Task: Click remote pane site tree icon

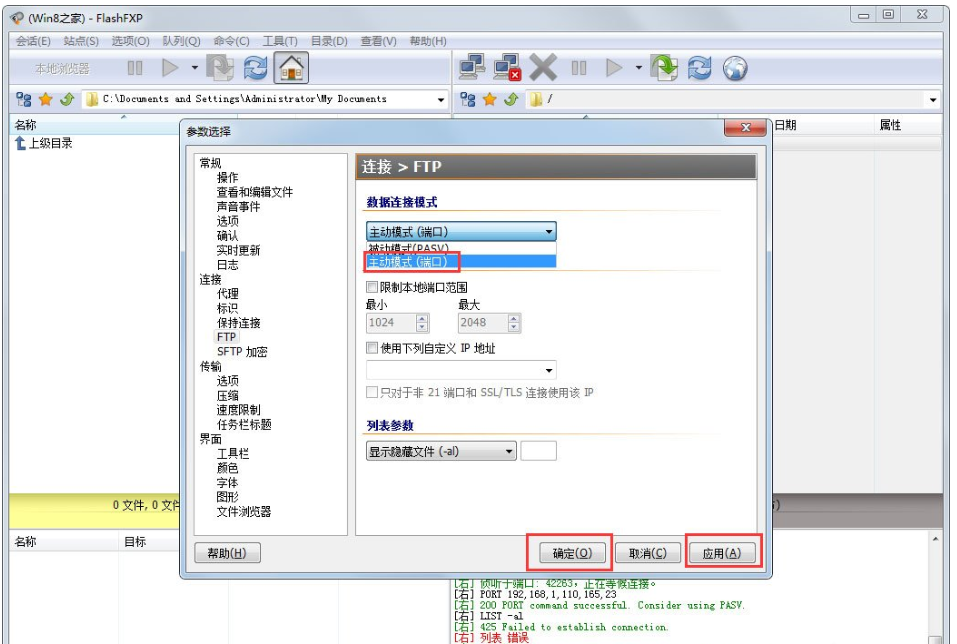Action: point(468,99)
